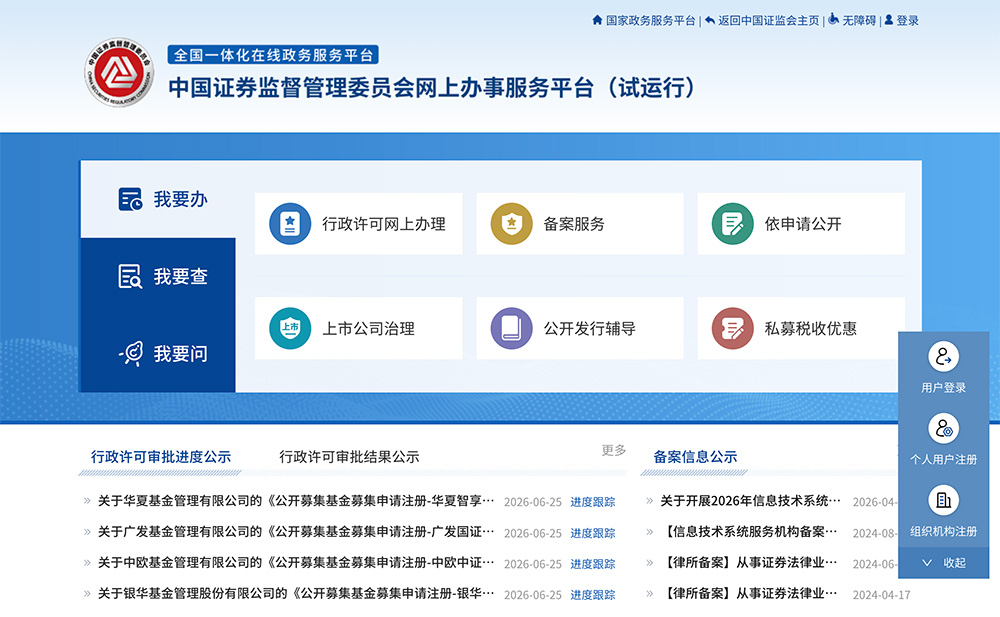1000x617 pixels.
Task: Open the 【信息技术系统服务机构备案 entry
Action: 750,532
